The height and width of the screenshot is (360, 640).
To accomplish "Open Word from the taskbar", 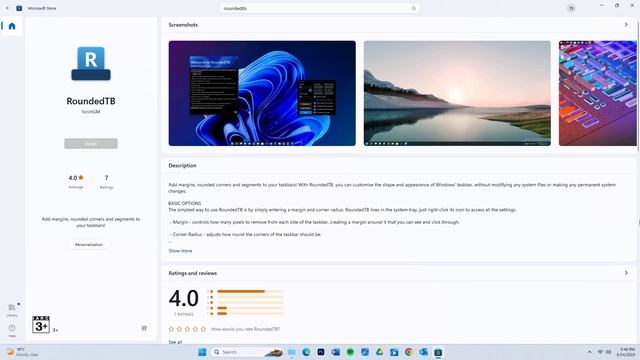I will pos(336,352).
